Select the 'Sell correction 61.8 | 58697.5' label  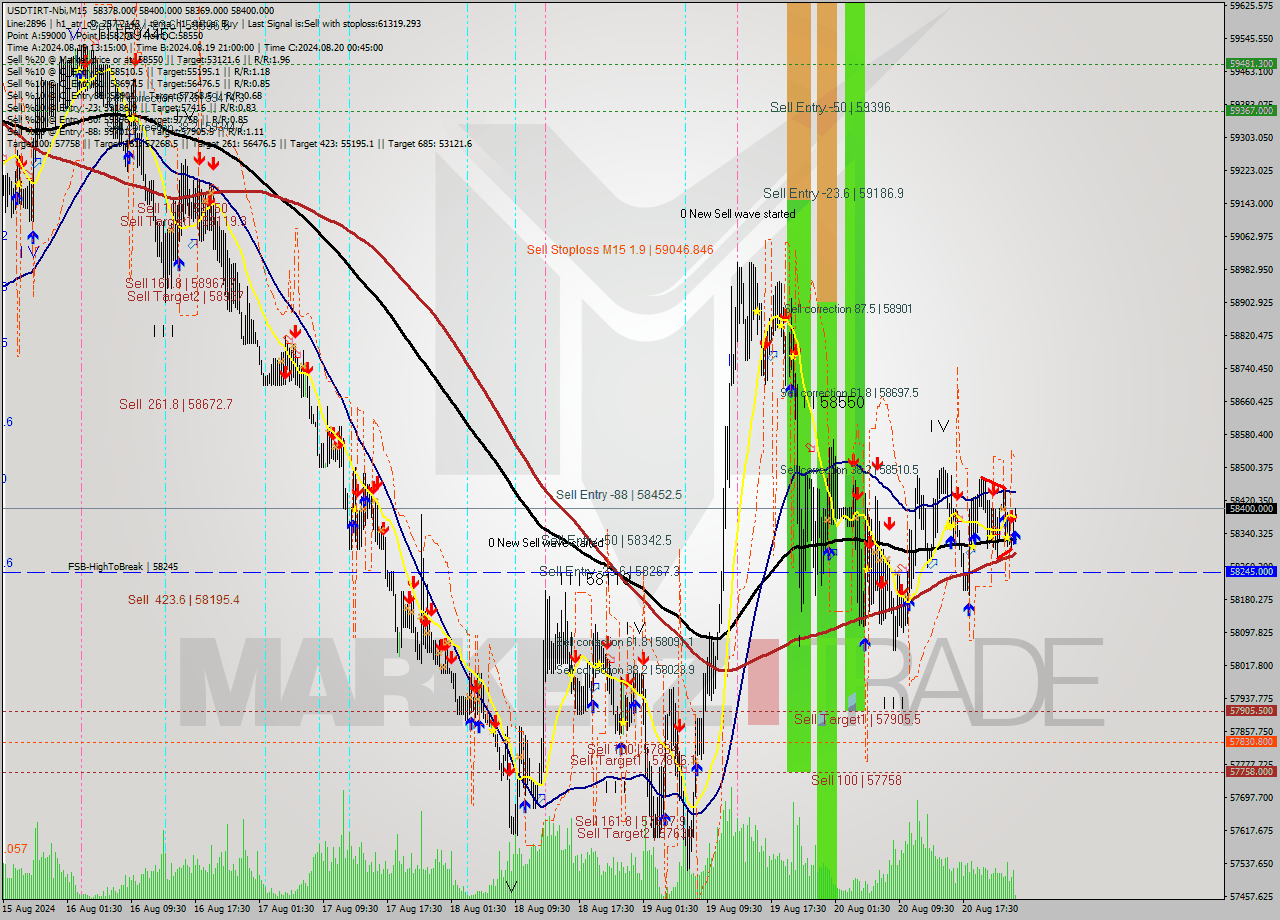pyautogui.click(x=849, y=393)
